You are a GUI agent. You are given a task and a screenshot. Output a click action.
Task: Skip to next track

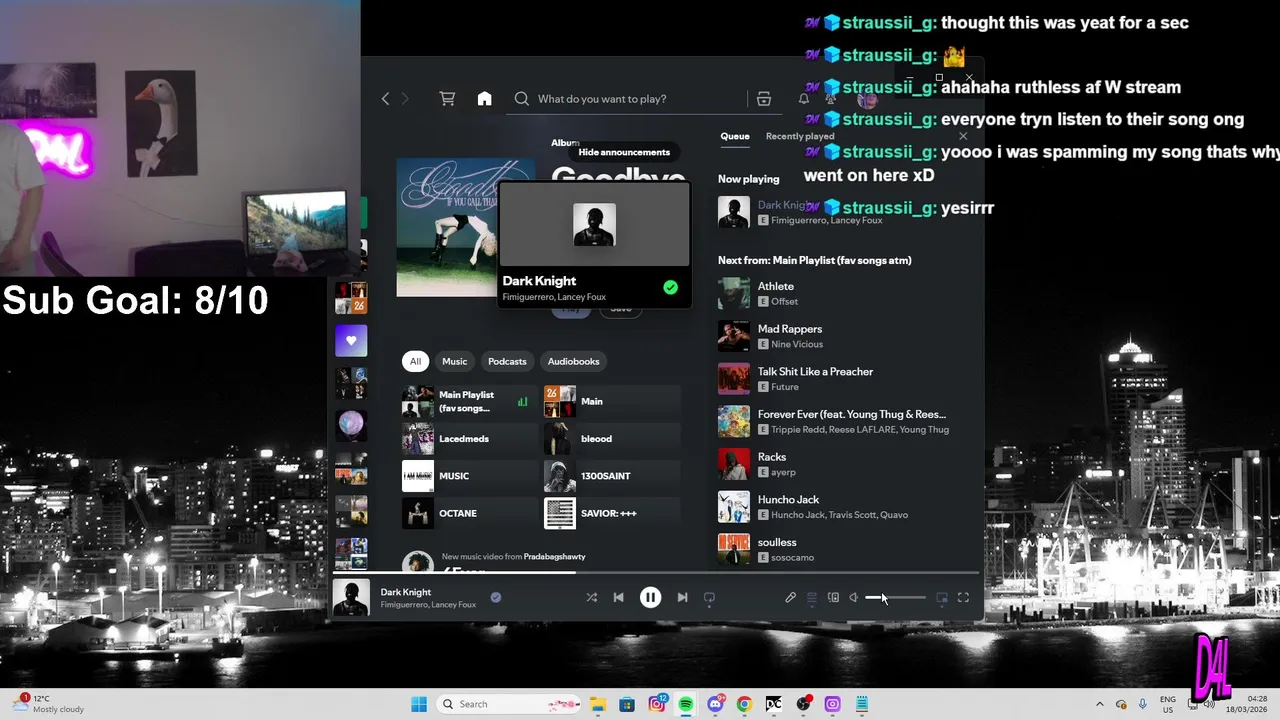pyautogui.click(x=682, y=597)
